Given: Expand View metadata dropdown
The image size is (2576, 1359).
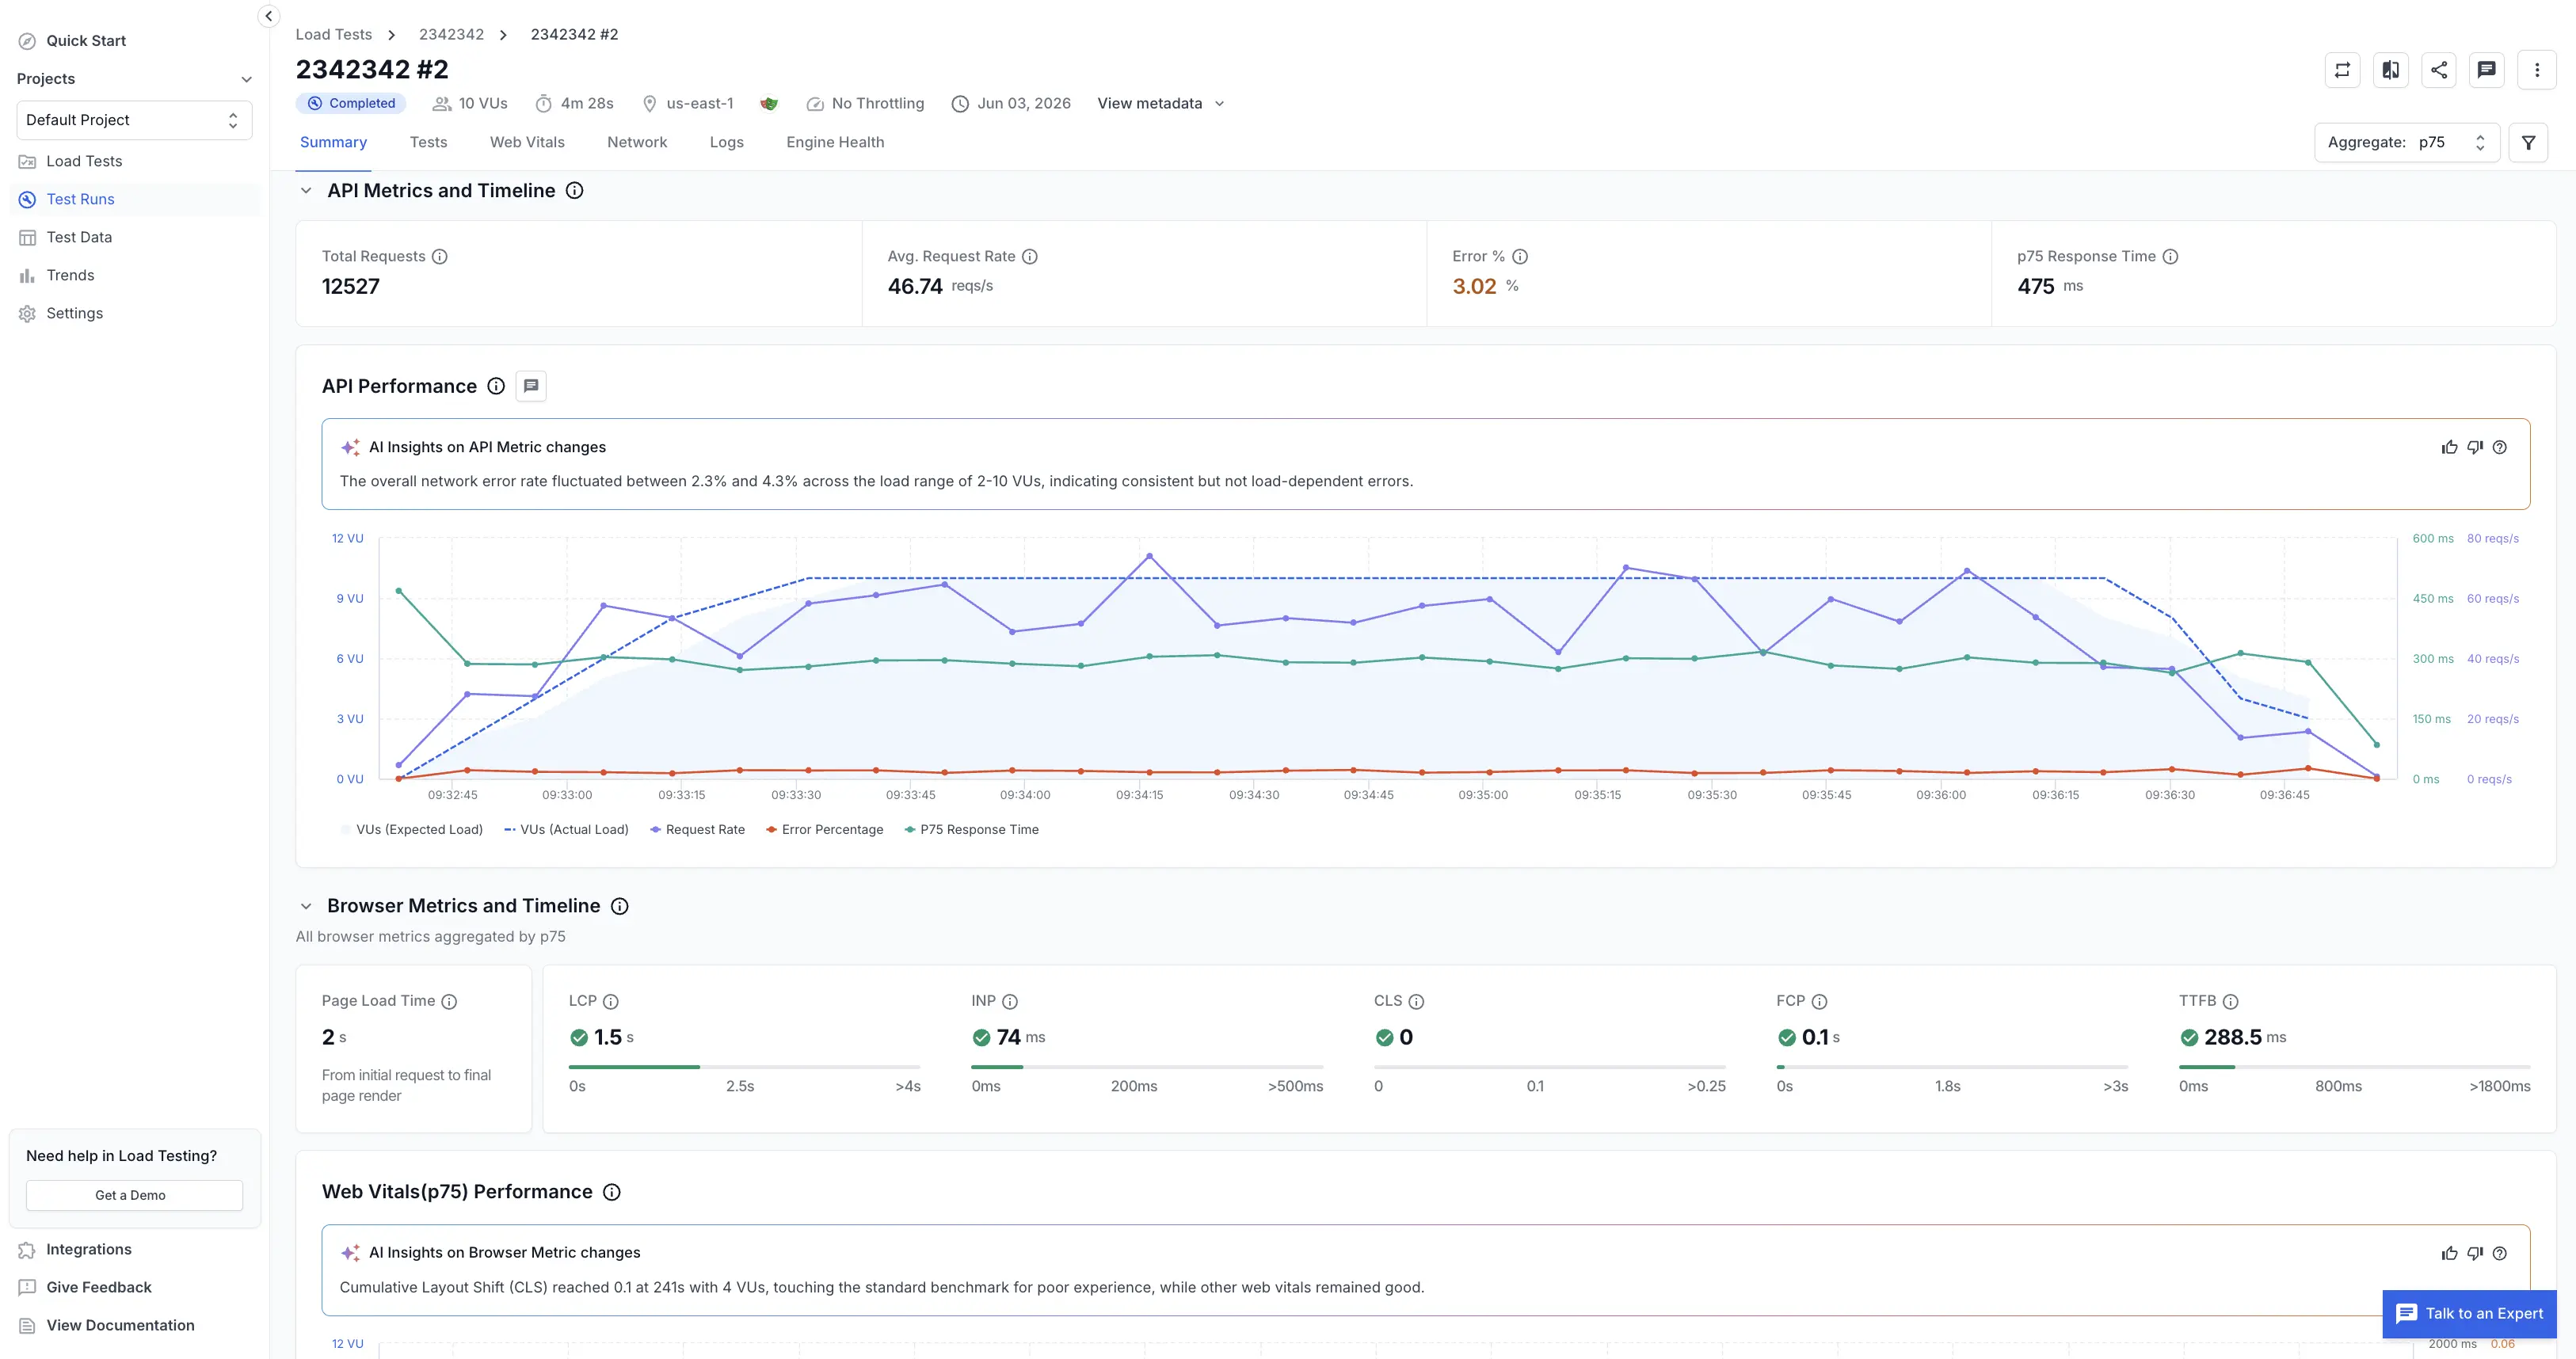Looking at the screenshot, I should coord(1160,104).
